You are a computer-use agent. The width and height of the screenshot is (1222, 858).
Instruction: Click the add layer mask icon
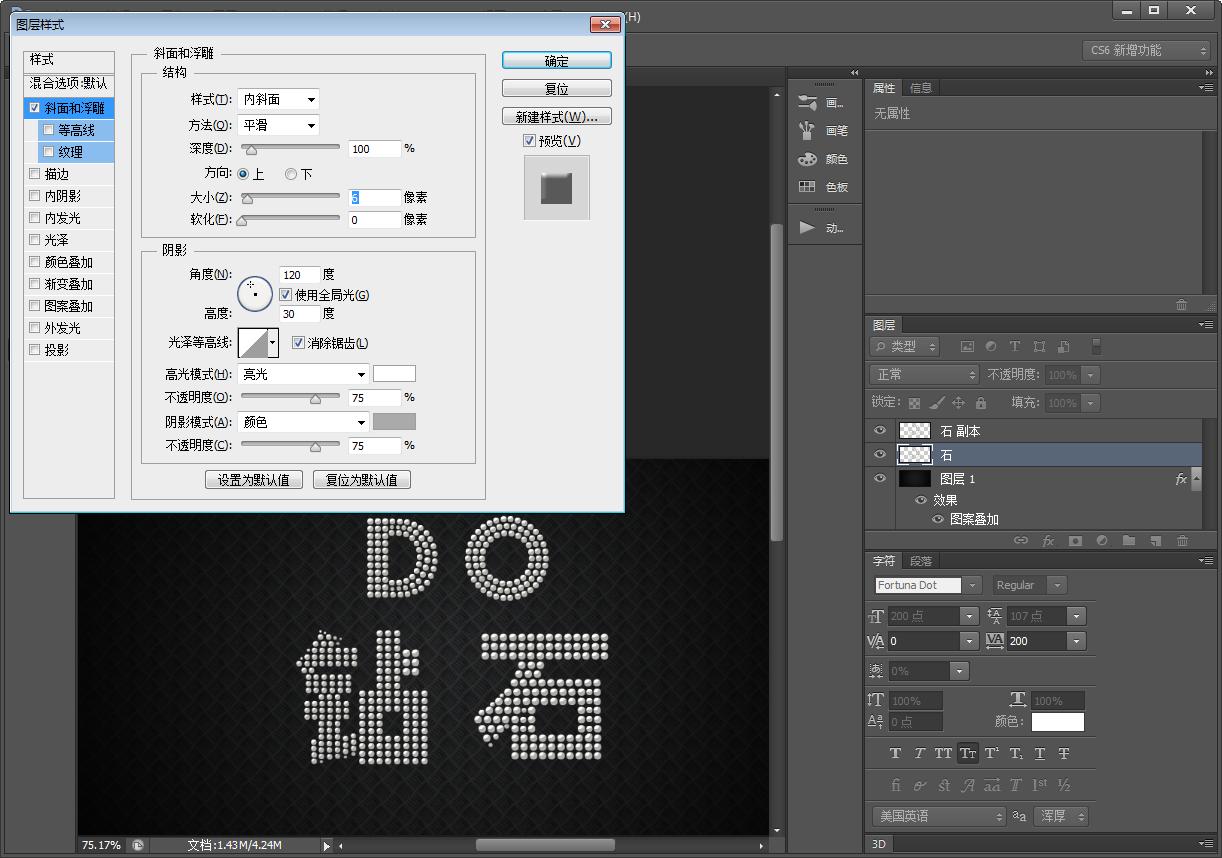[x=1075, y=541]
